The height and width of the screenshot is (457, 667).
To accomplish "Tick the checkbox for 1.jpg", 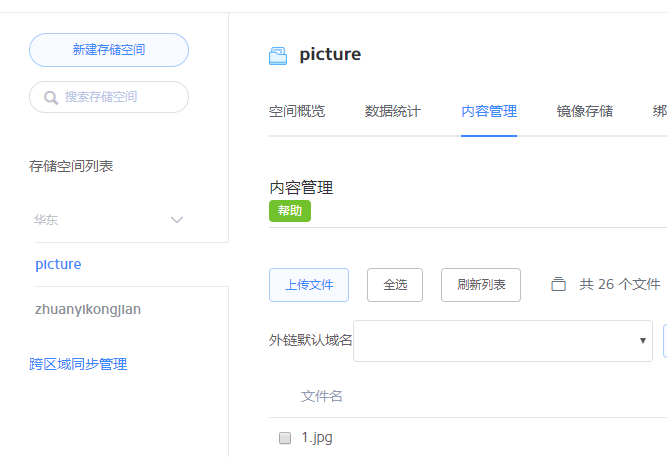I will pos(285,438).
